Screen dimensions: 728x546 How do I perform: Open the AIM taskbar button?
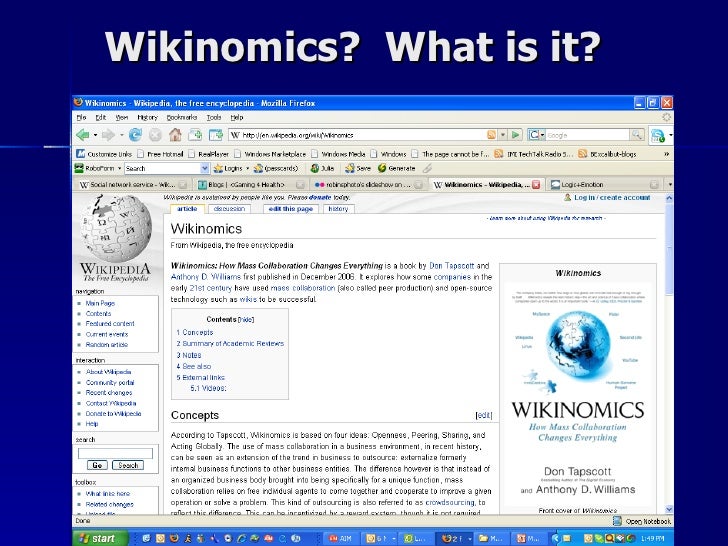coord(340,538)
